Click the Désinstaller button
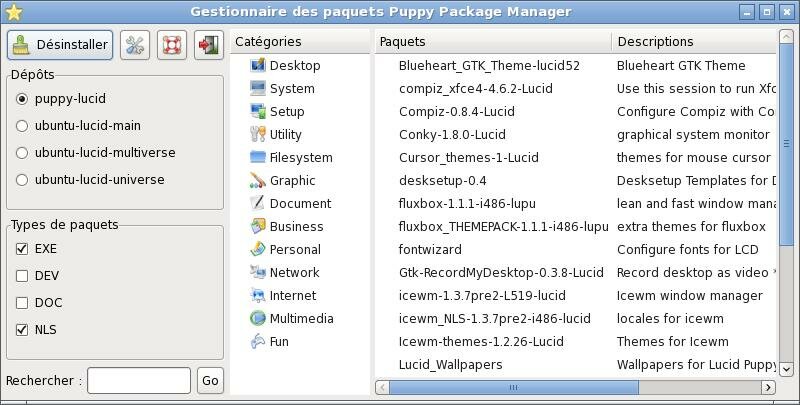 tap(60, 45)
